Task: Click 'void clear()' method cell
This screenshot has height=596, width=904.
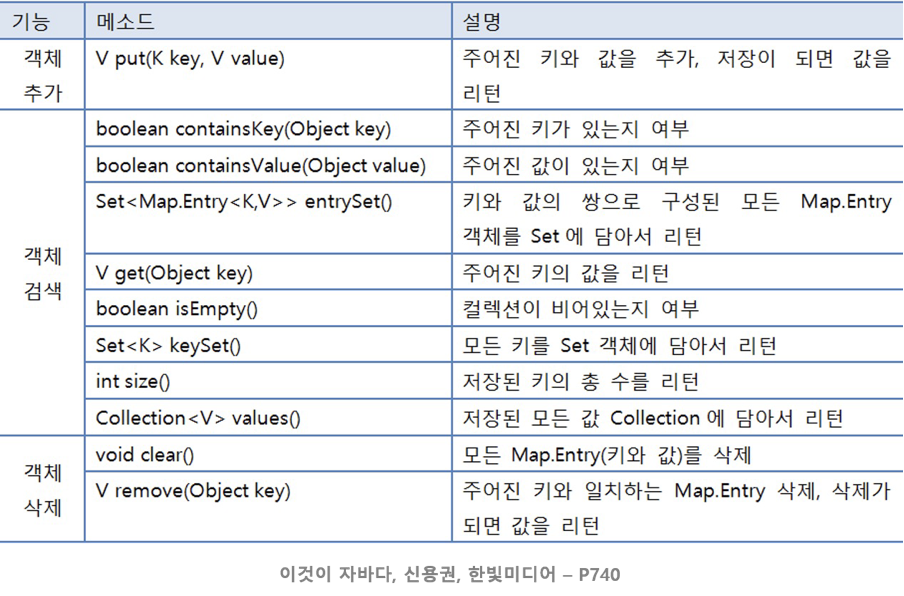Action: 268,454
